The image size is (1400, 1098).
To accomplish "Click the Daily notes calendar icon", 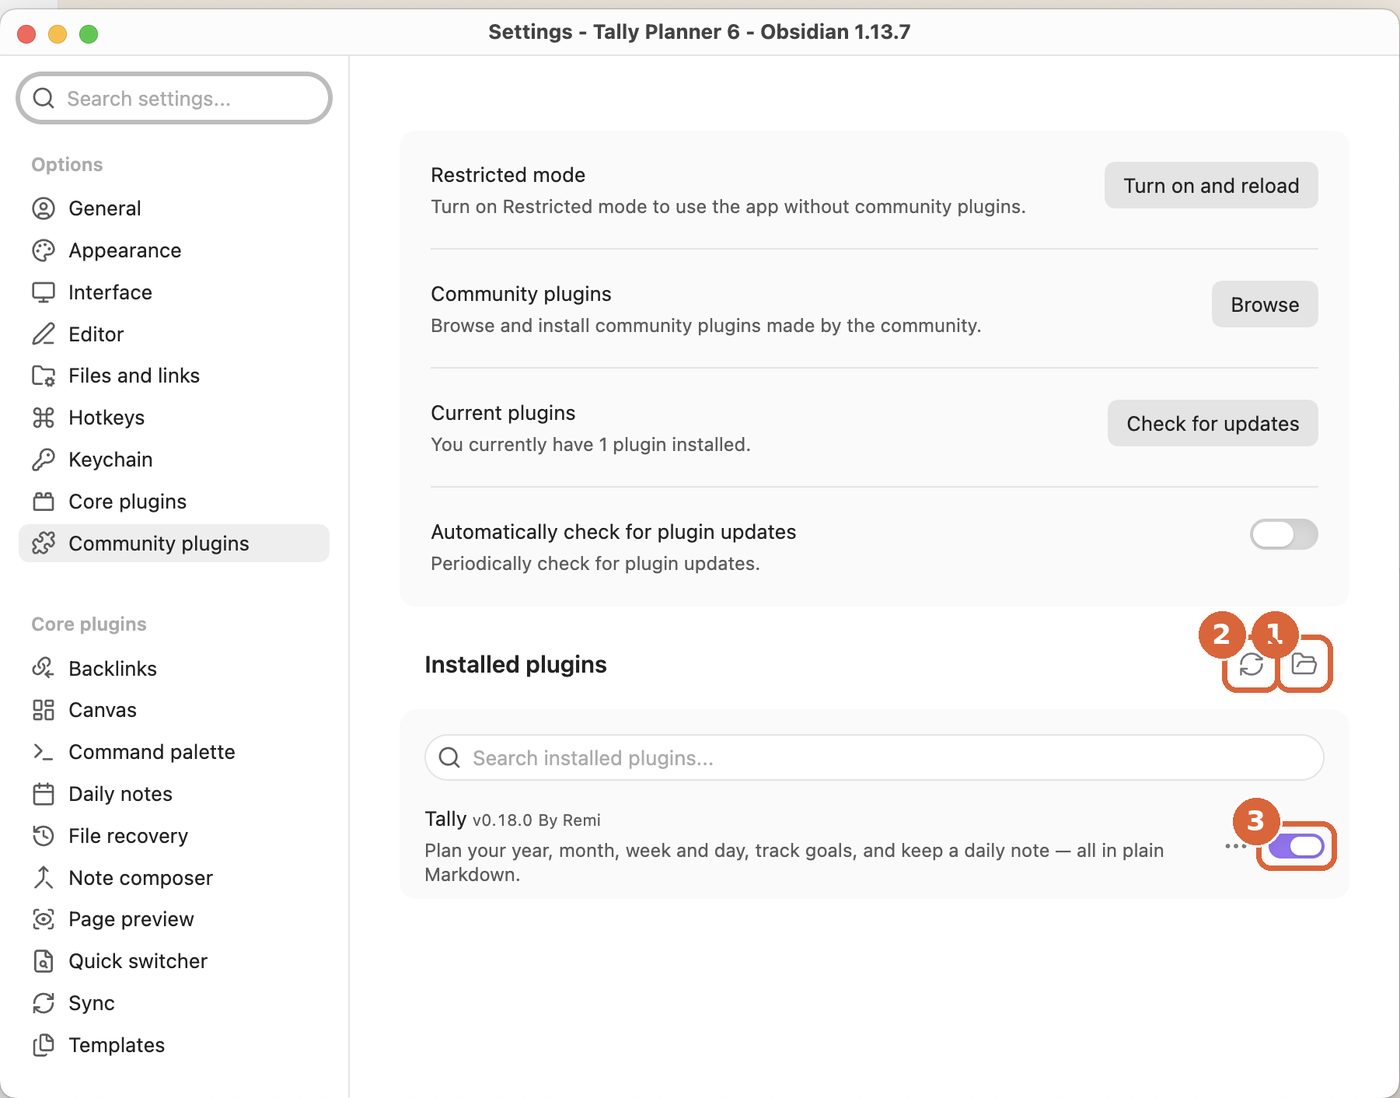I will coord(43,794).
